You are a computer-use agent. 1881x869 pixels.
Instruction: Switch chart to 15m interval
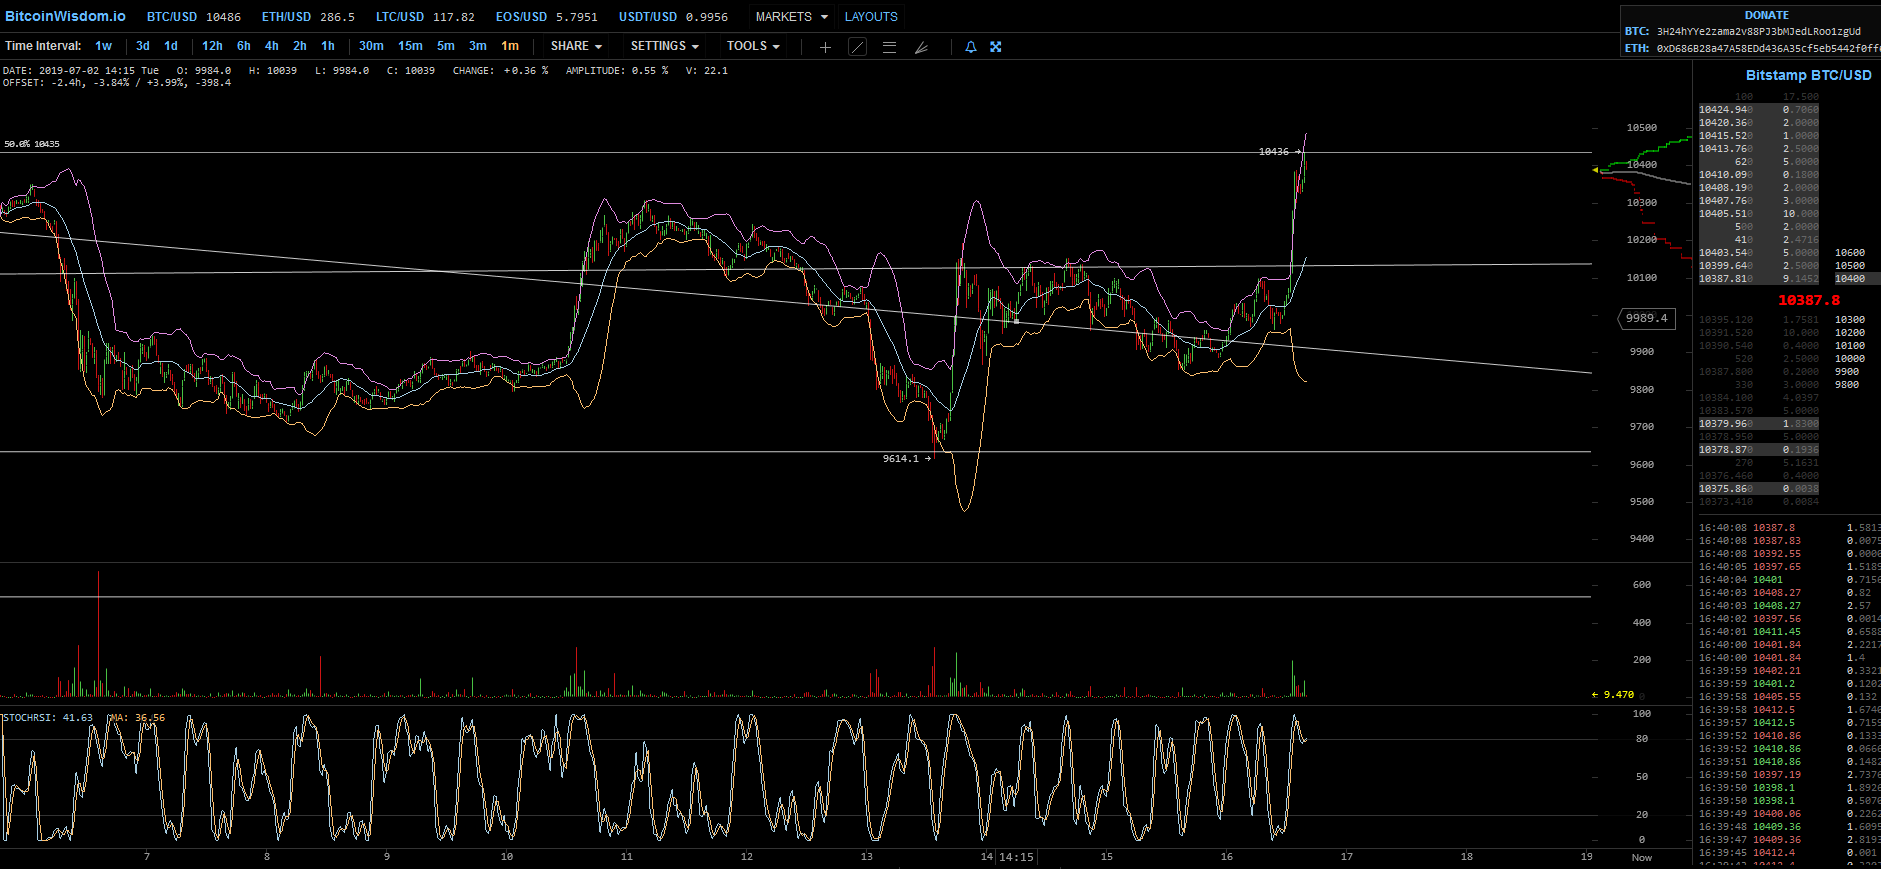410,46
